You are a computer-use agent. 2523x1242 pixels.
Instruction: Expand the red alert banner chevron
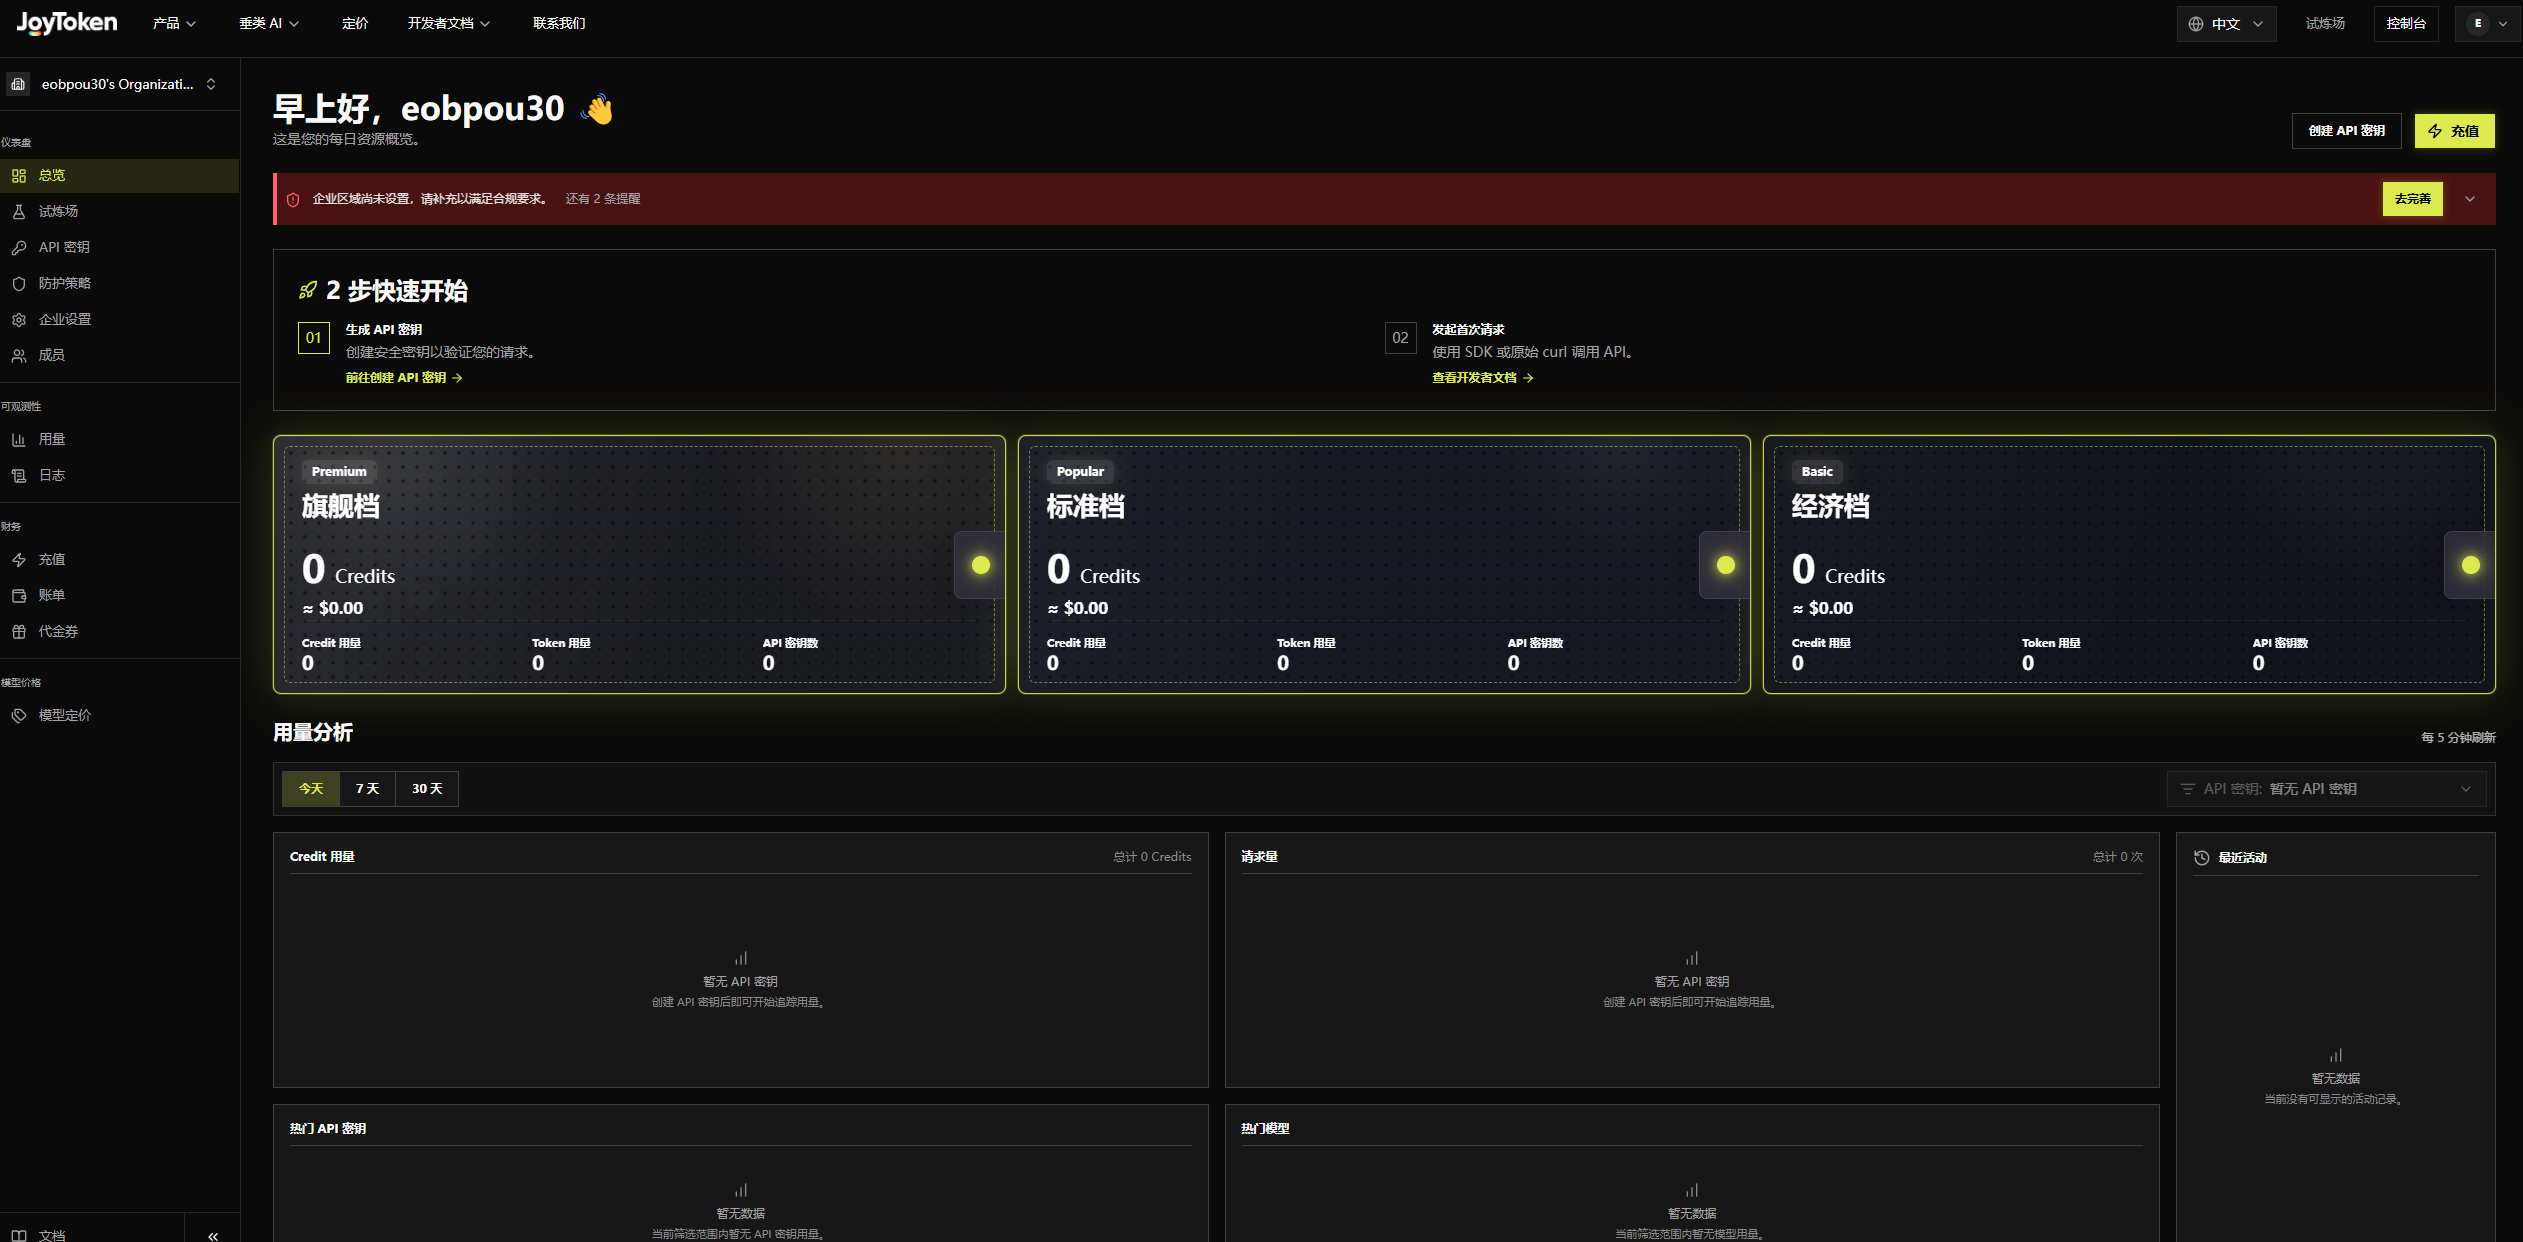point(2470,199)
